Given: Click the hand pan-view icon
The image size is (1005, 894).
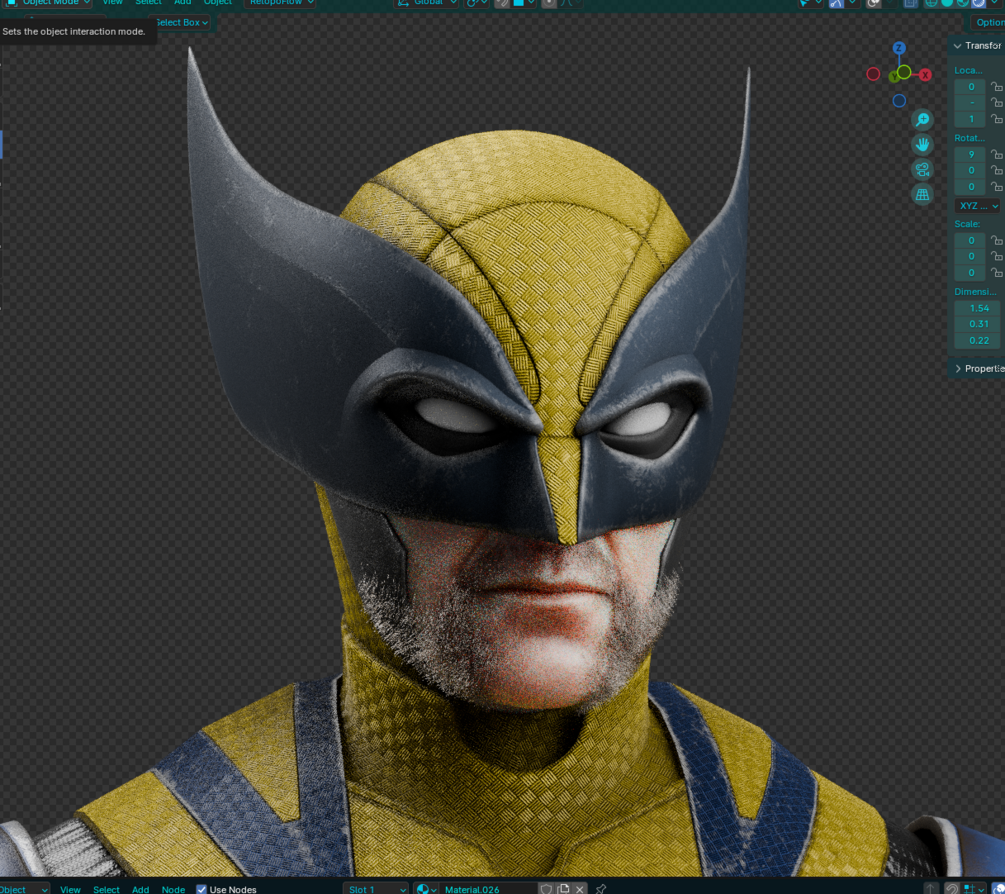Looking at the screenshot, I should 922,144.
